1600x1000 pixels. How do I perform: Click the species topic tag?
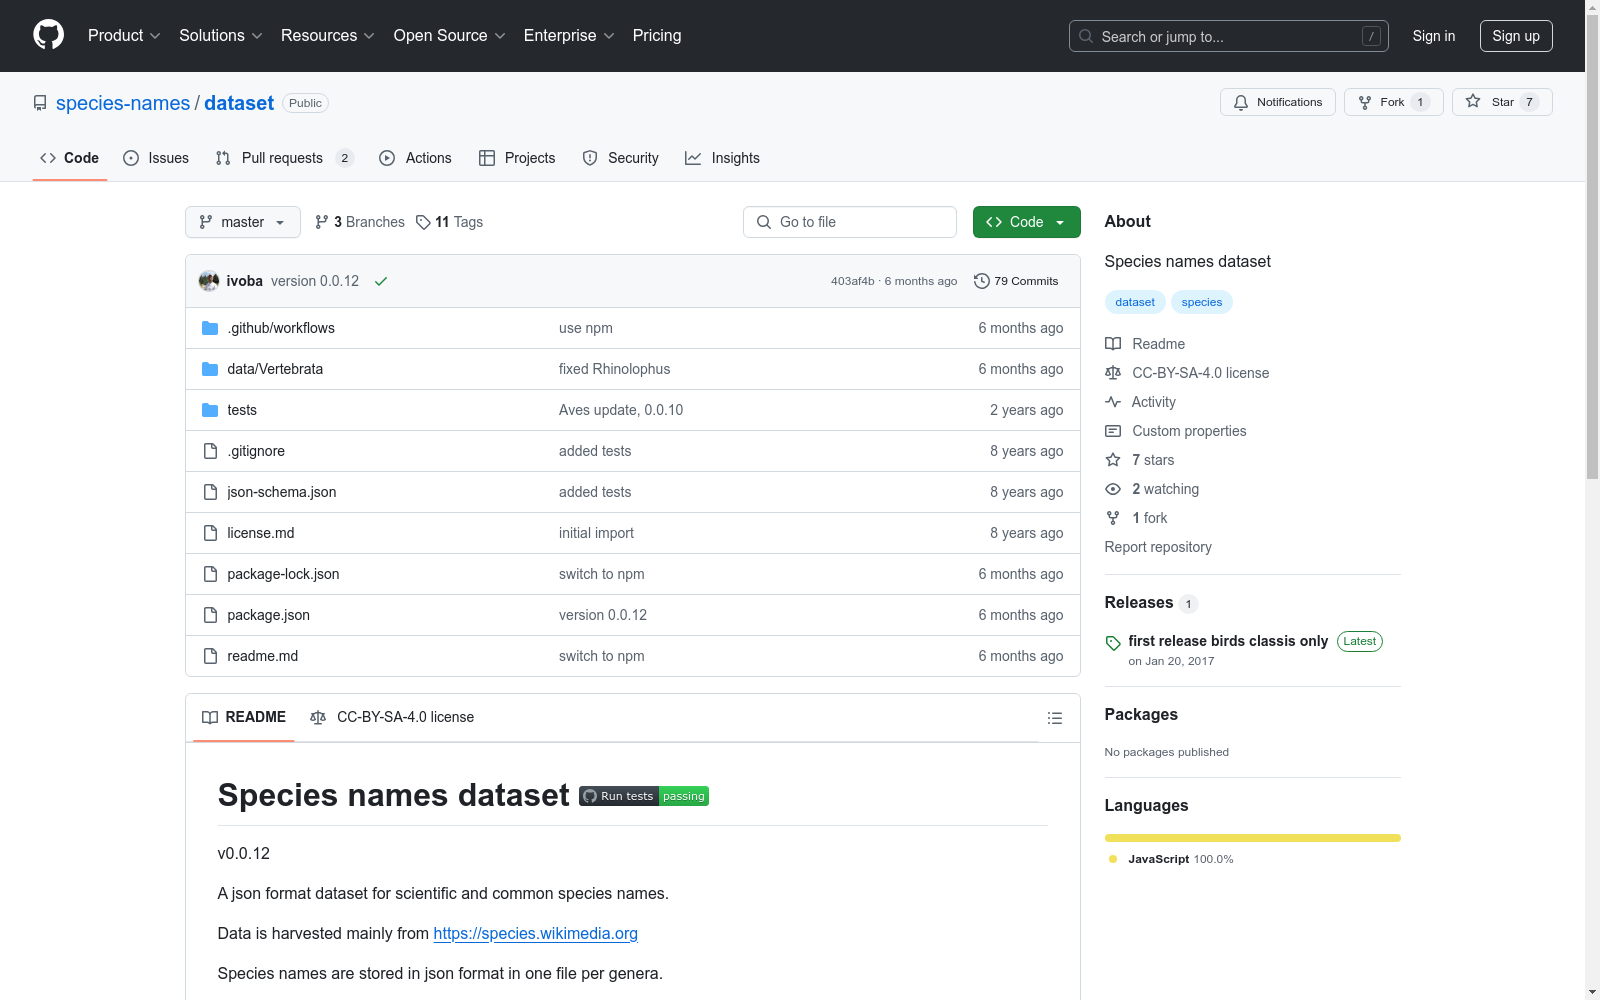click(1202, 302)
